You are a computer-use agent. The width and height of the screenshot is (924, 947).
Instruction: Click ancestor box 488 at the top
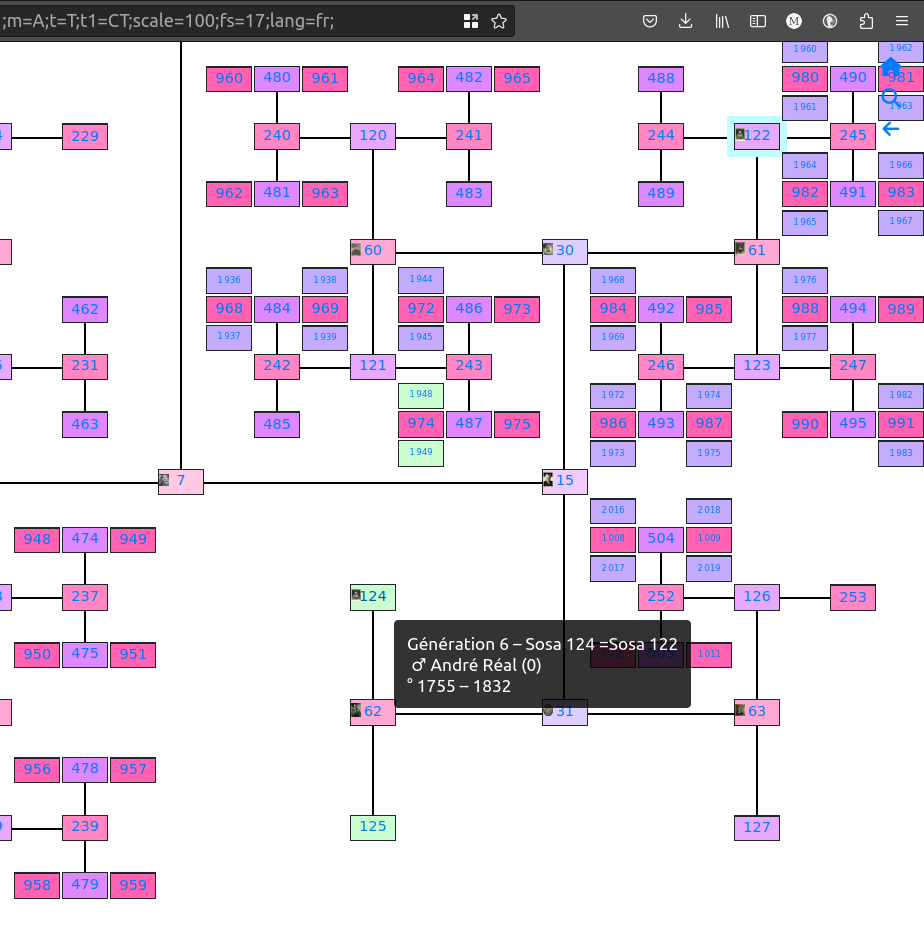coord(661,78)
